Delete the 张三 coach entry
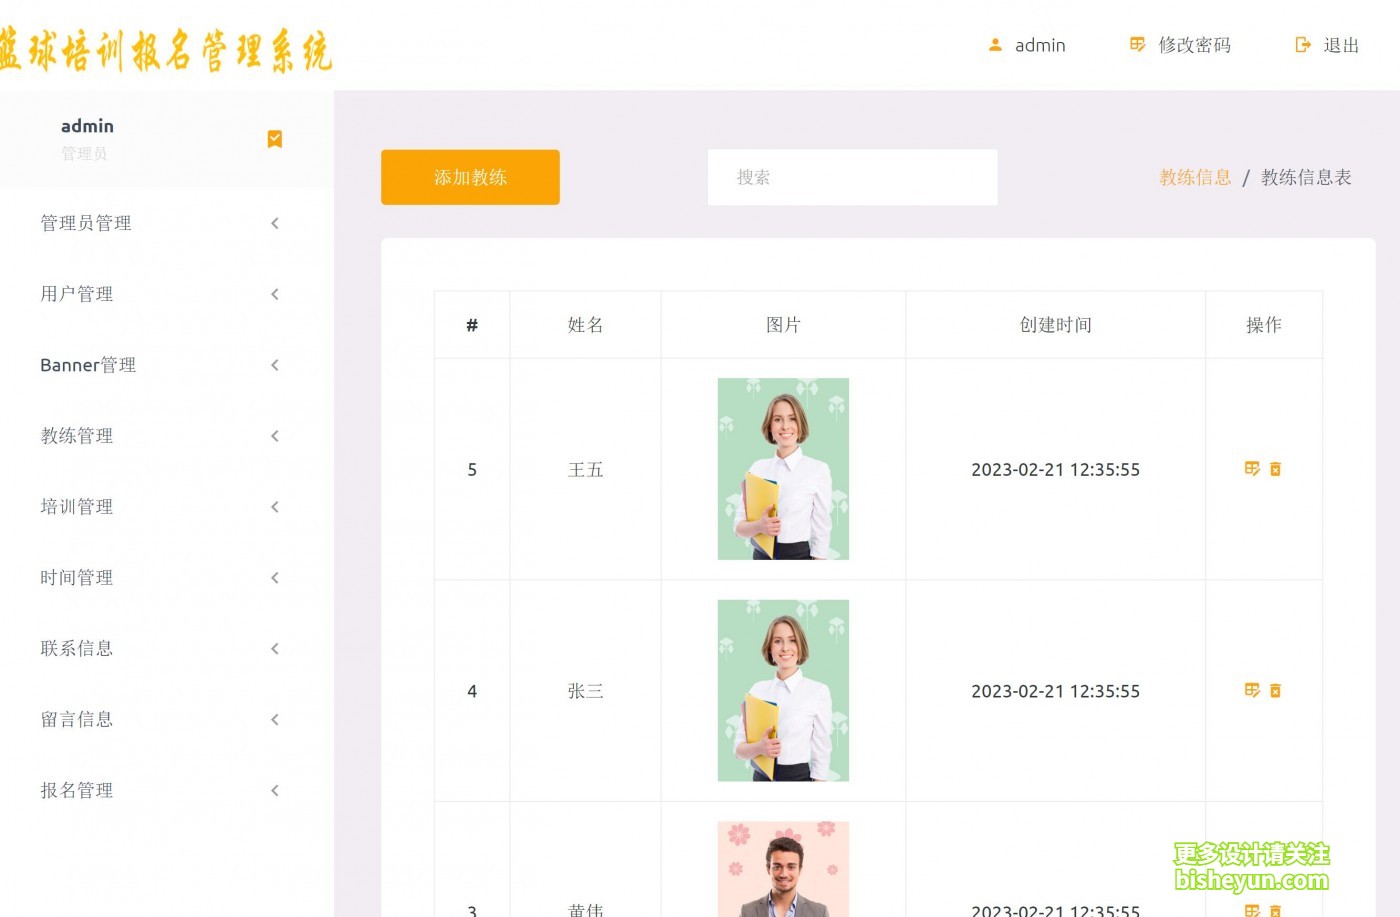Screen dimensions: 1400x917 click(x=1275, y=691)
